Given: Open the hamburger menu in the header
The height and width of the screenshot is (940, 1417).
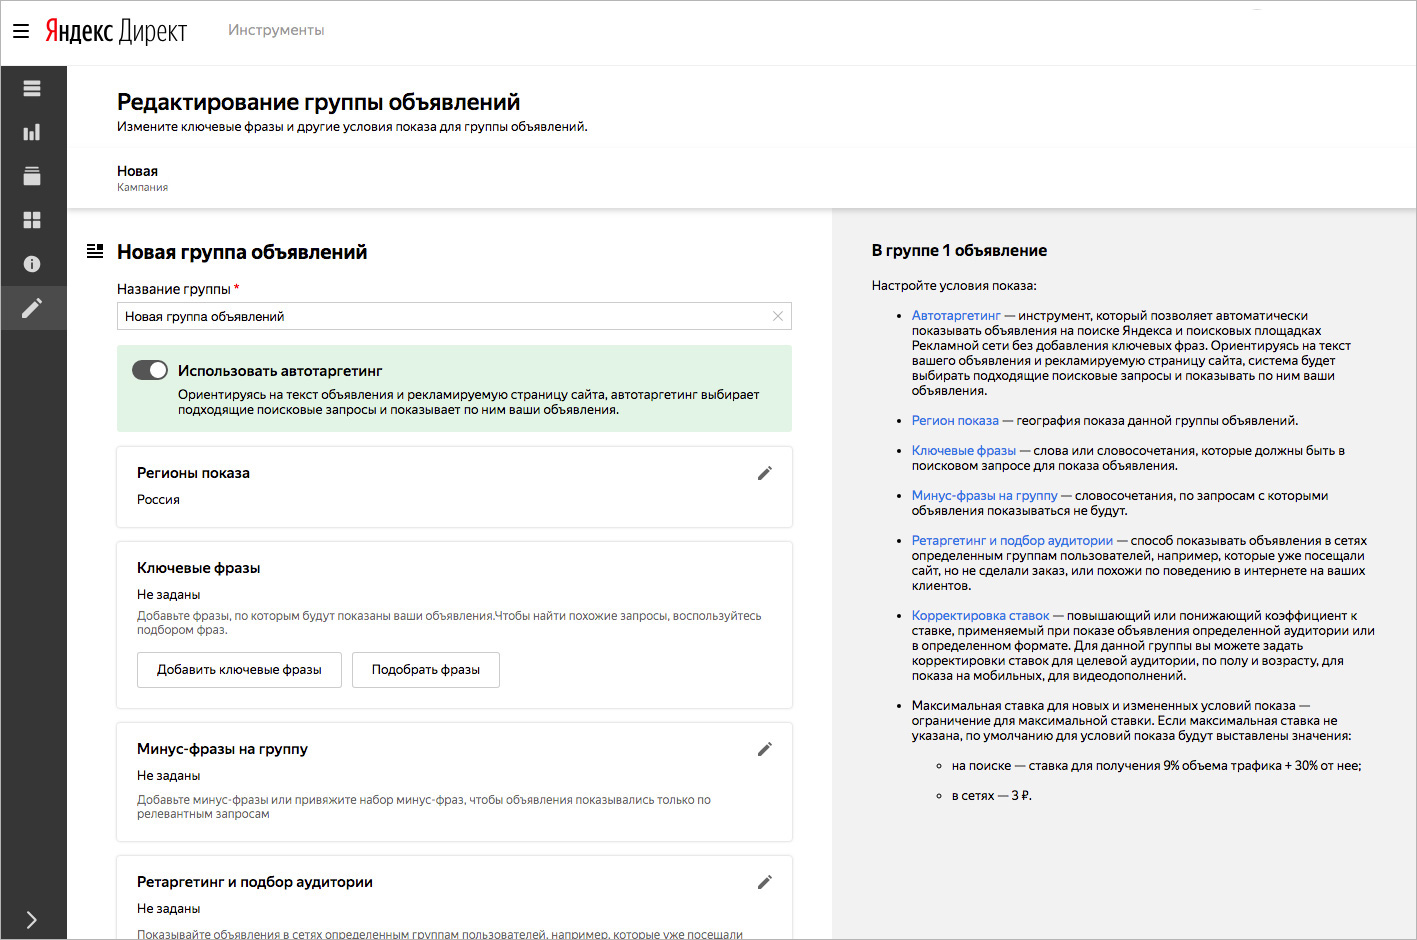Looking at the screenshot, I should pos(21,31).
